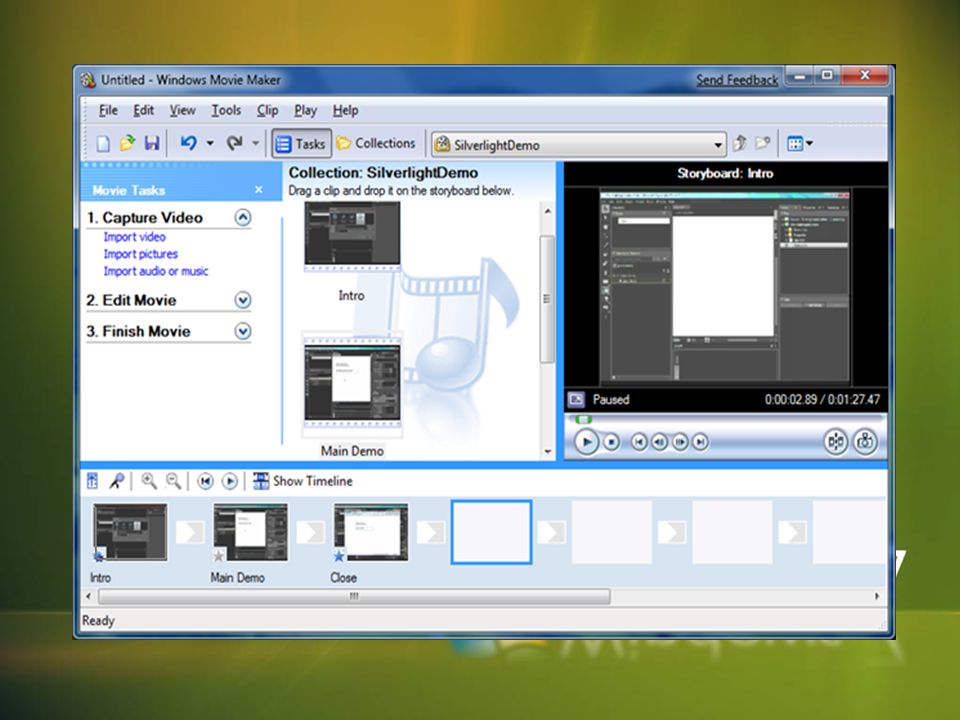The width and height of the screenshot is (960, 720).
Task: Click the video effect star on Close clip
Action: click(x=339, y=555)
